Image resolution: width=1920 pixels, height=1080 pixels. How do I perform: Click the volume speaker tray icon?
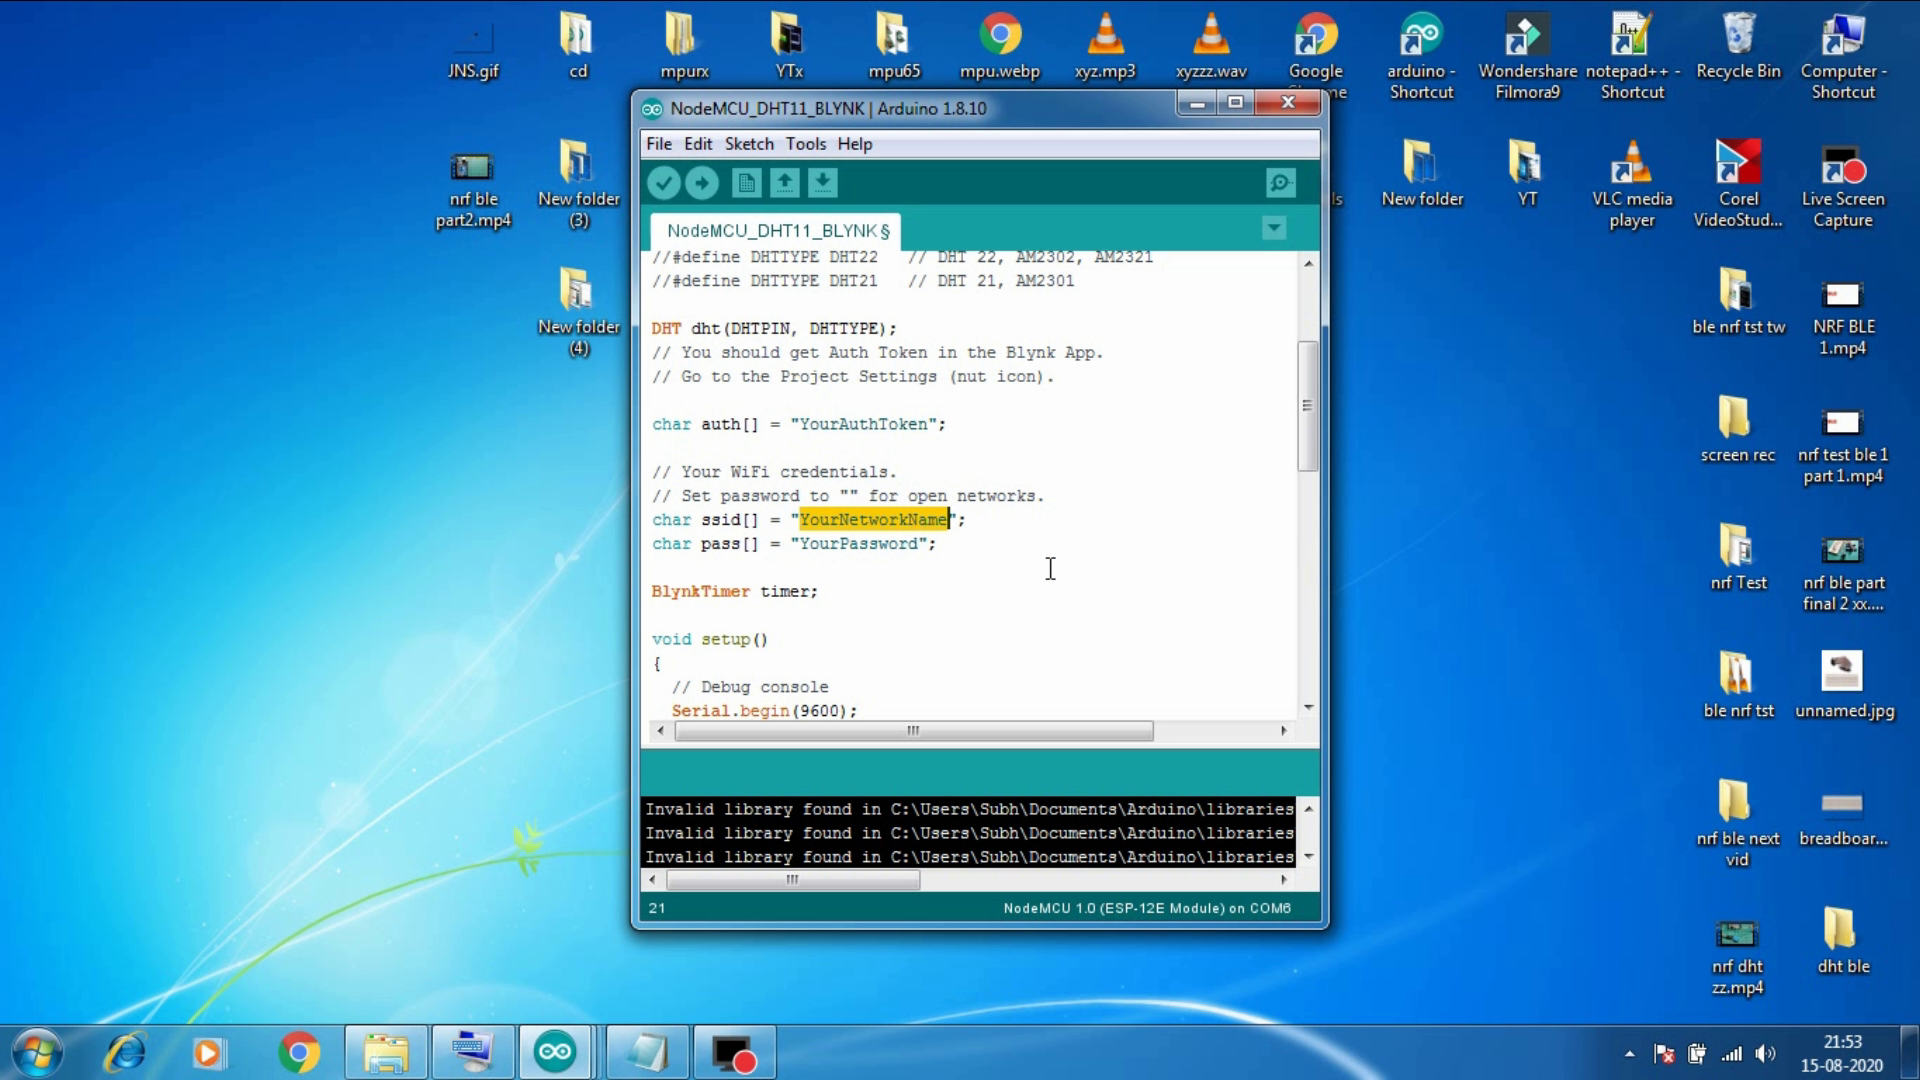(1765, 1053)
